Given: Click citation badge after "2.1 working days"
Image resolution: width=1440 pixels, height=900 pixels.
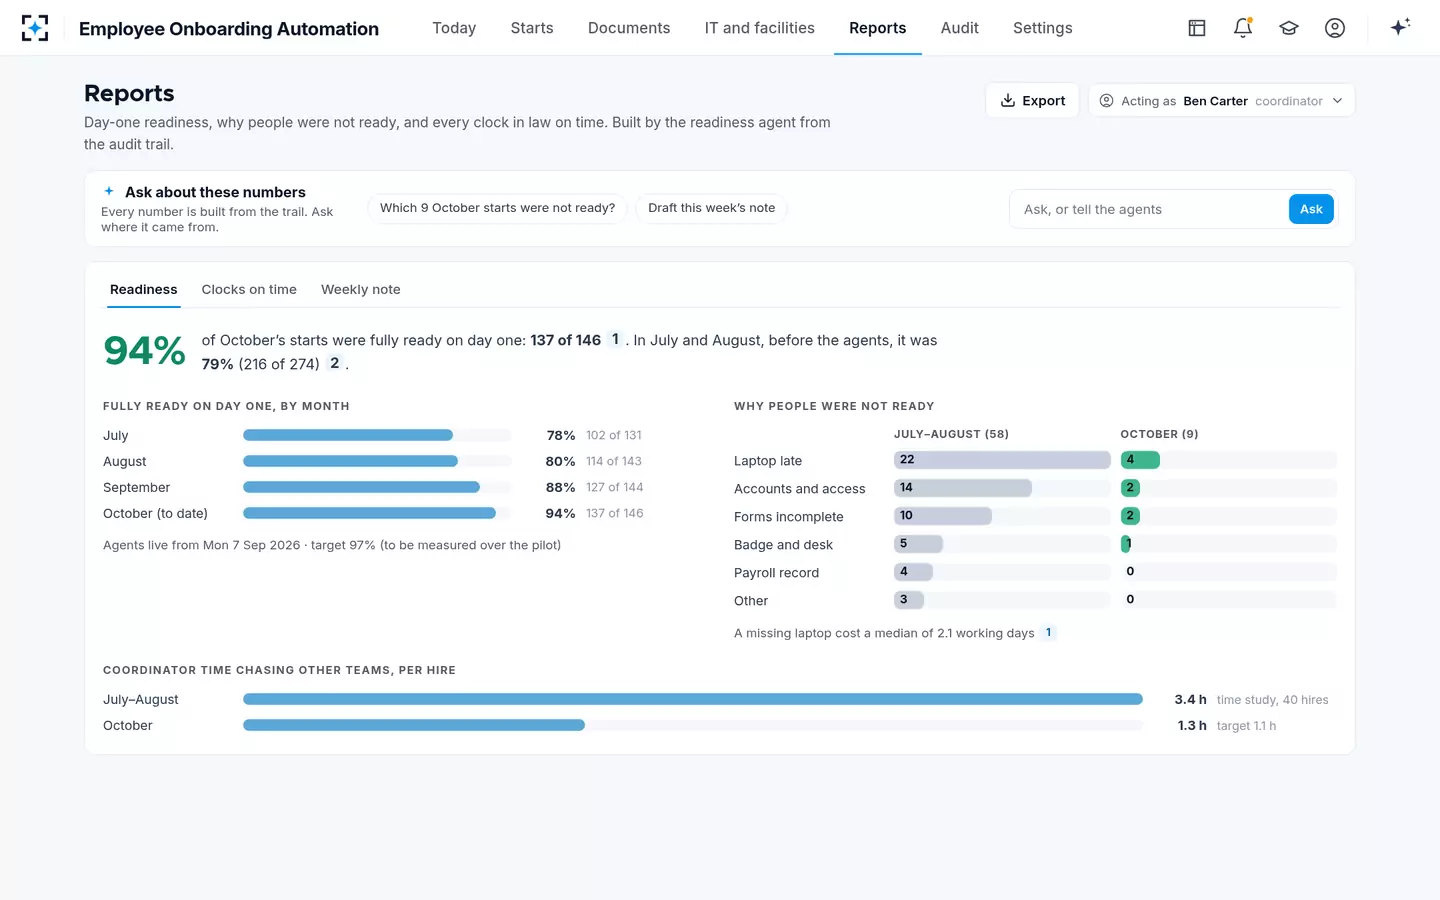Looking at the screenshot, I should tap(1048, 633).
